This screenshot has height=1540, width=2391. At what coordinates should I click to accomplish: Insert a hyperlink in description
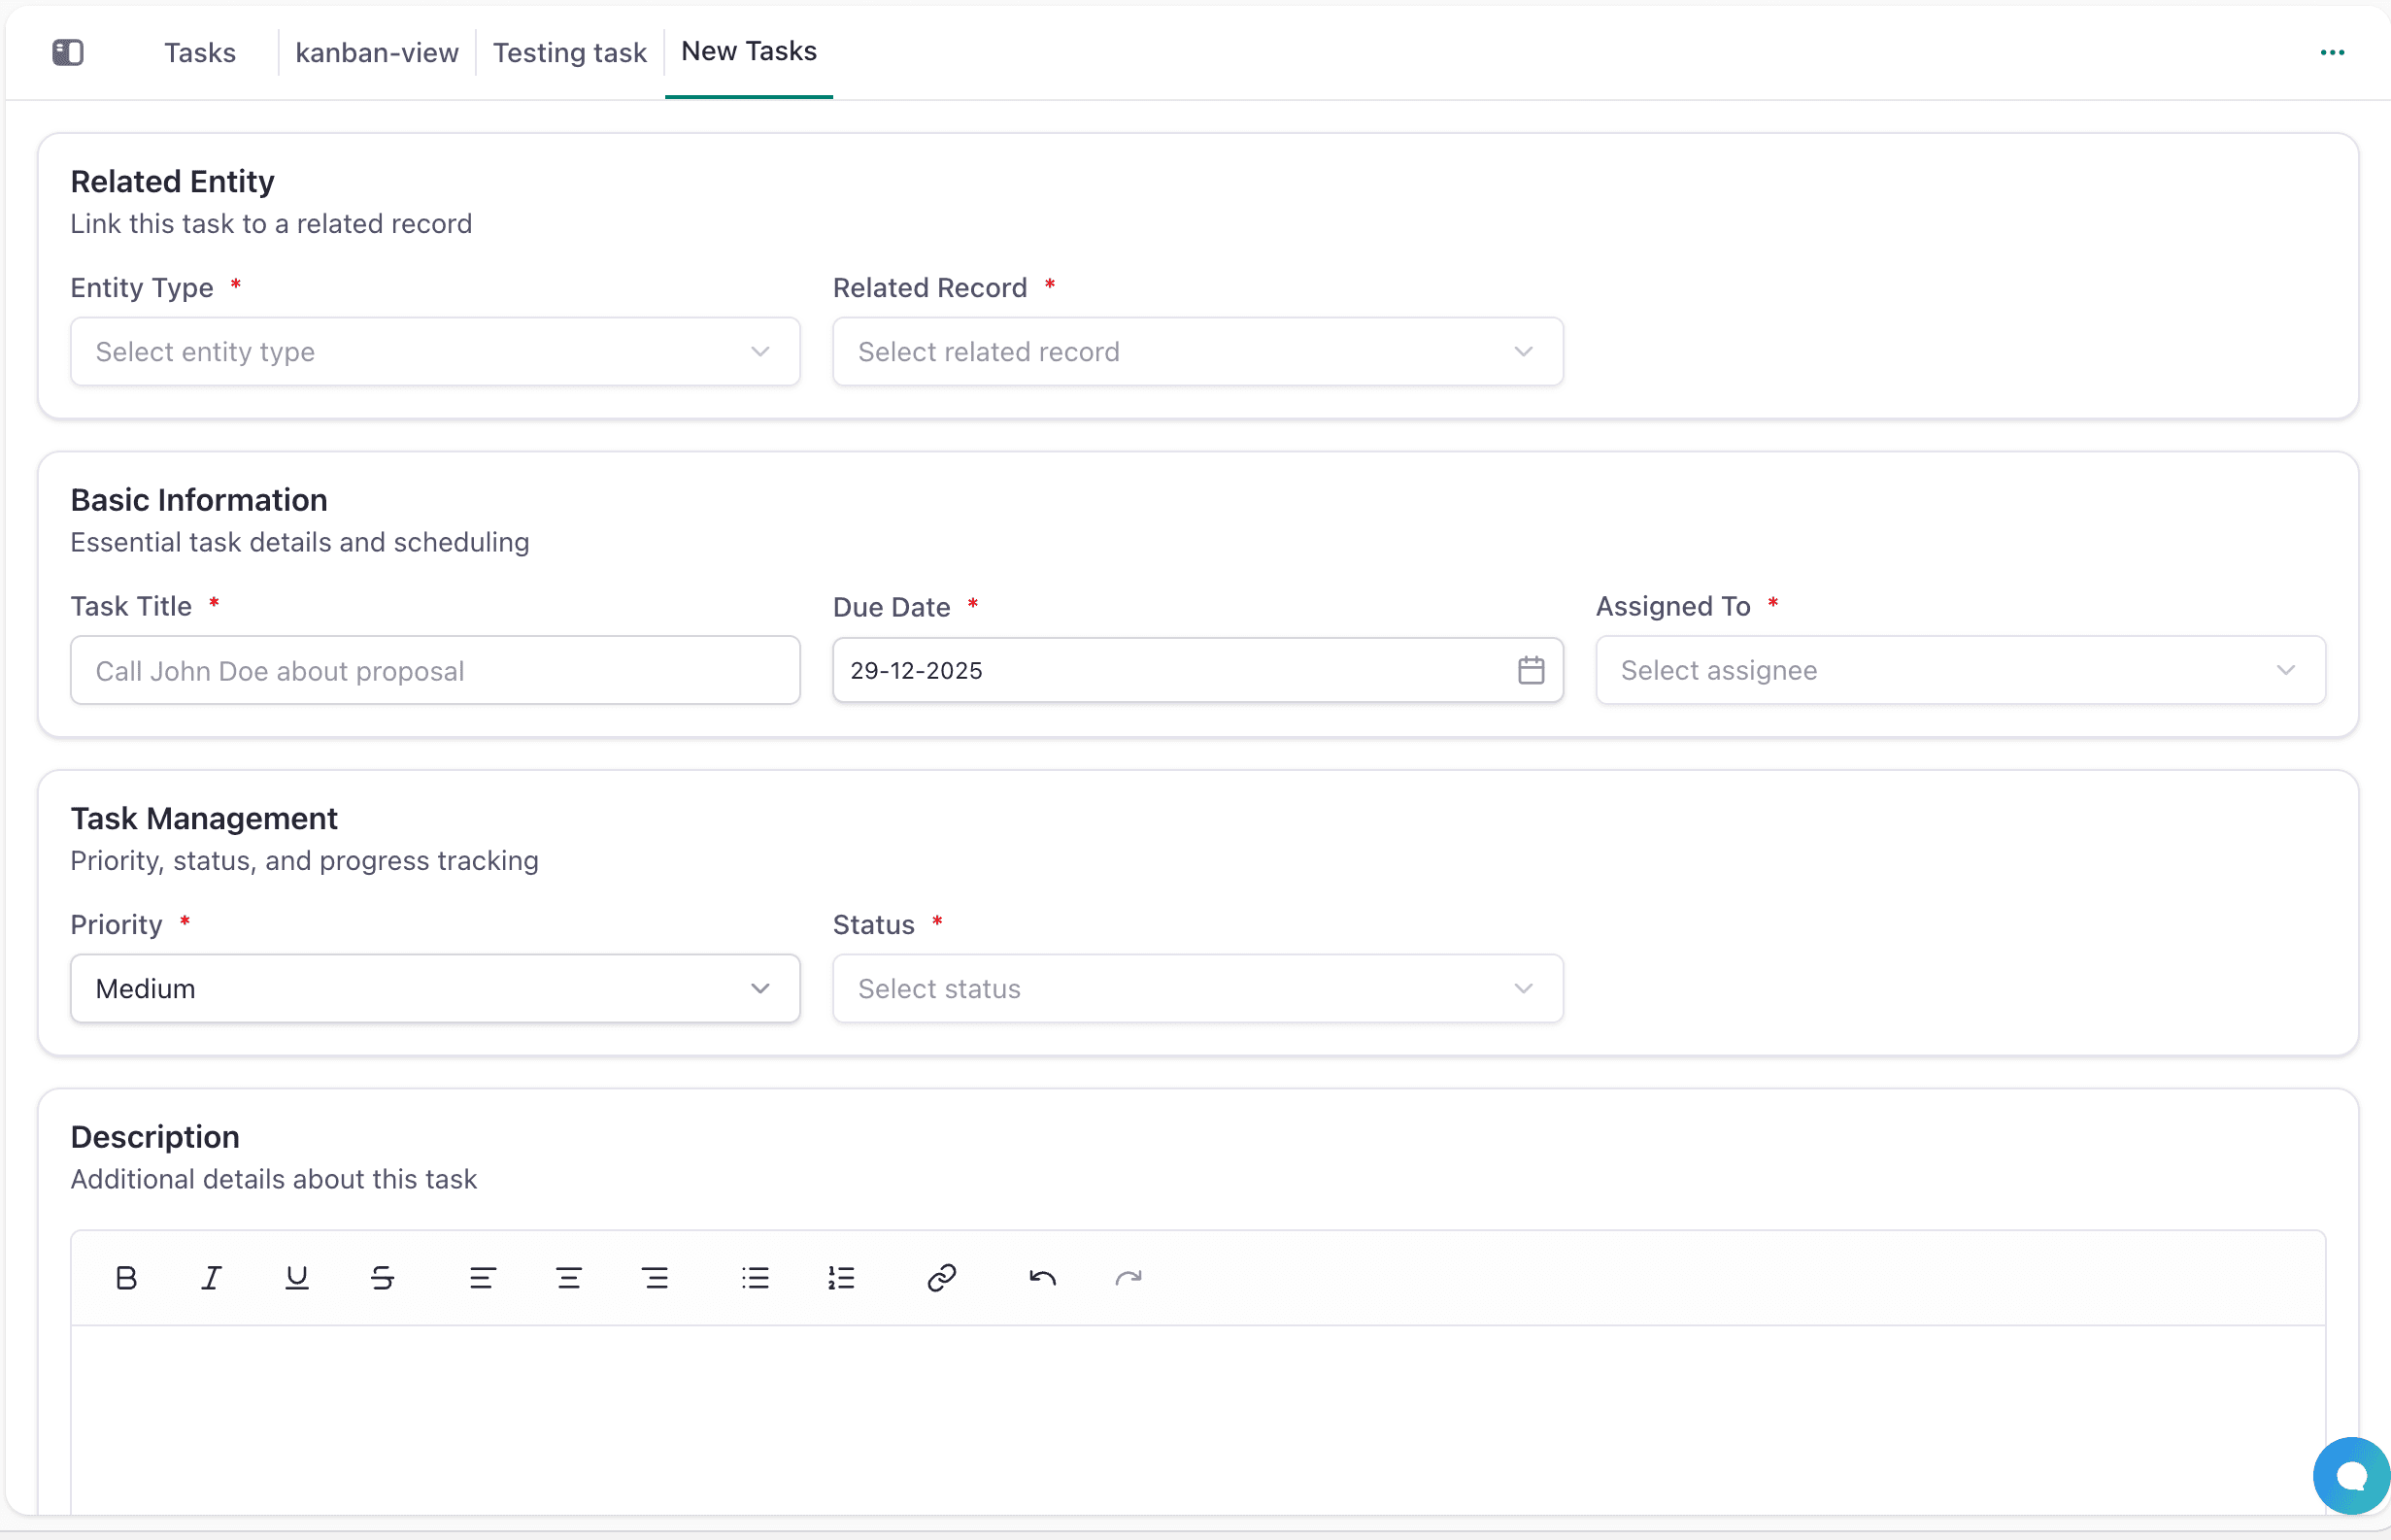point(941,1277)
